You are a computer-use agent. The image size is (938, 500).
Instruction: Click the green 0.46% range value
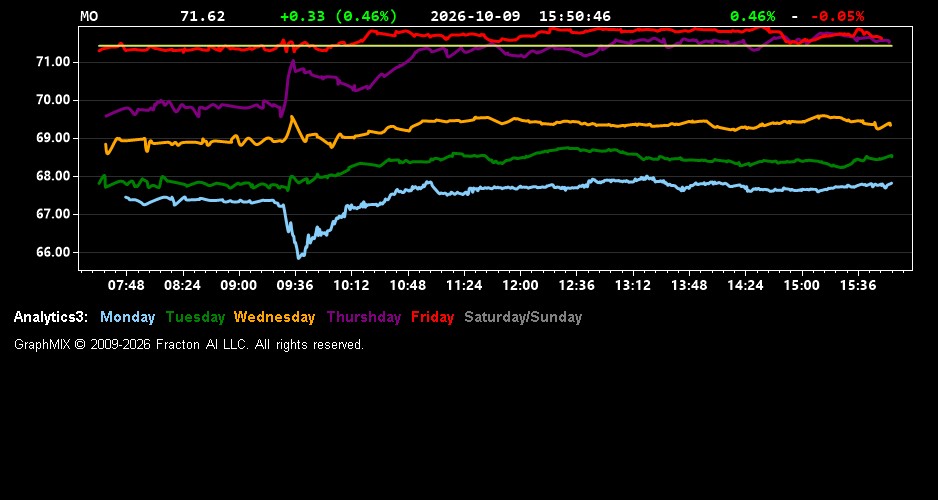point(753,16)
